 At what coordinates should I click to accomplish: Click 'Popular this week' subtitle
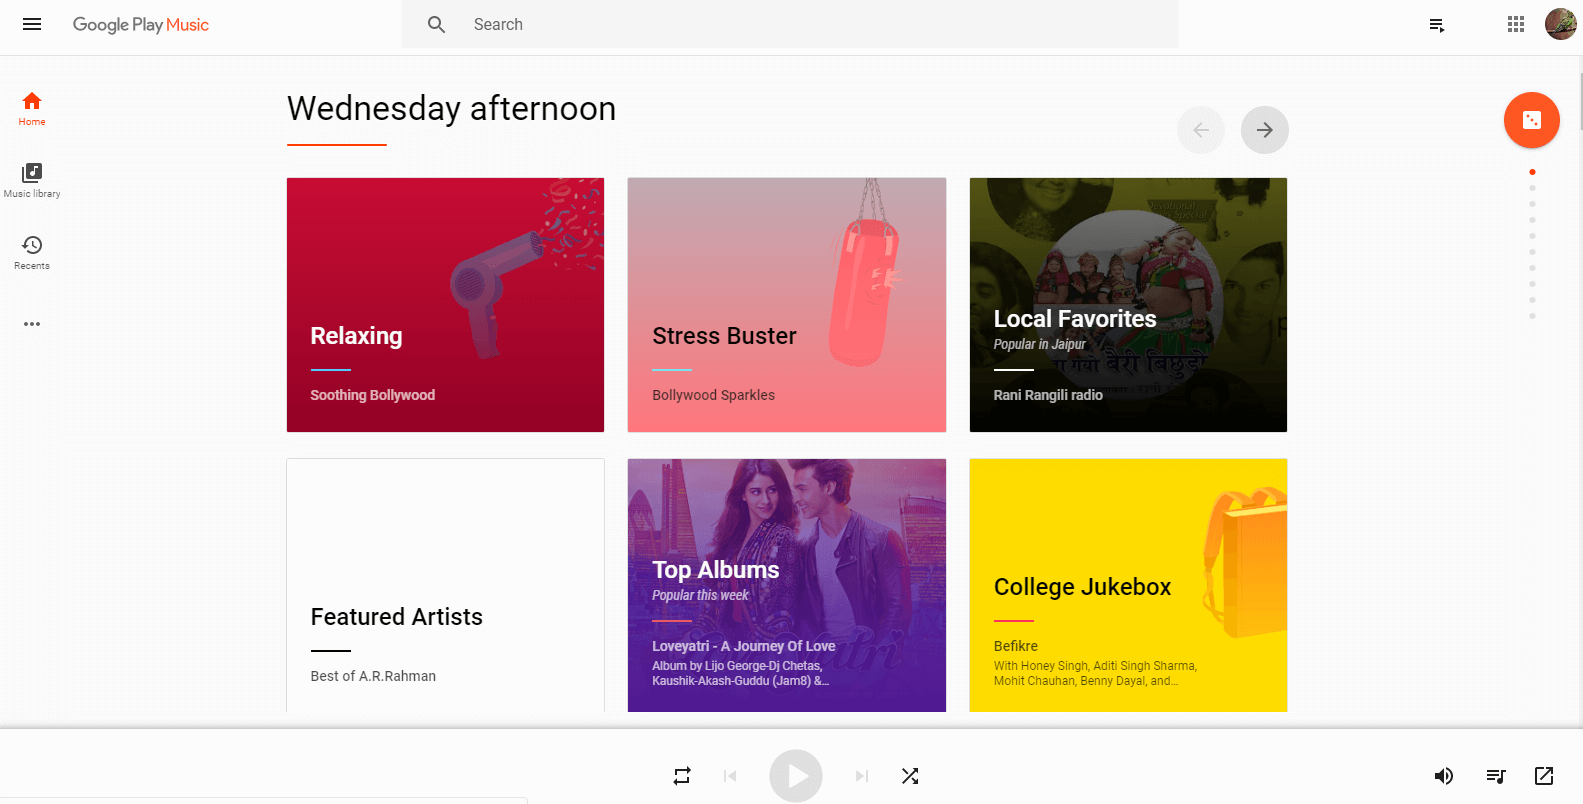(701, 595)
